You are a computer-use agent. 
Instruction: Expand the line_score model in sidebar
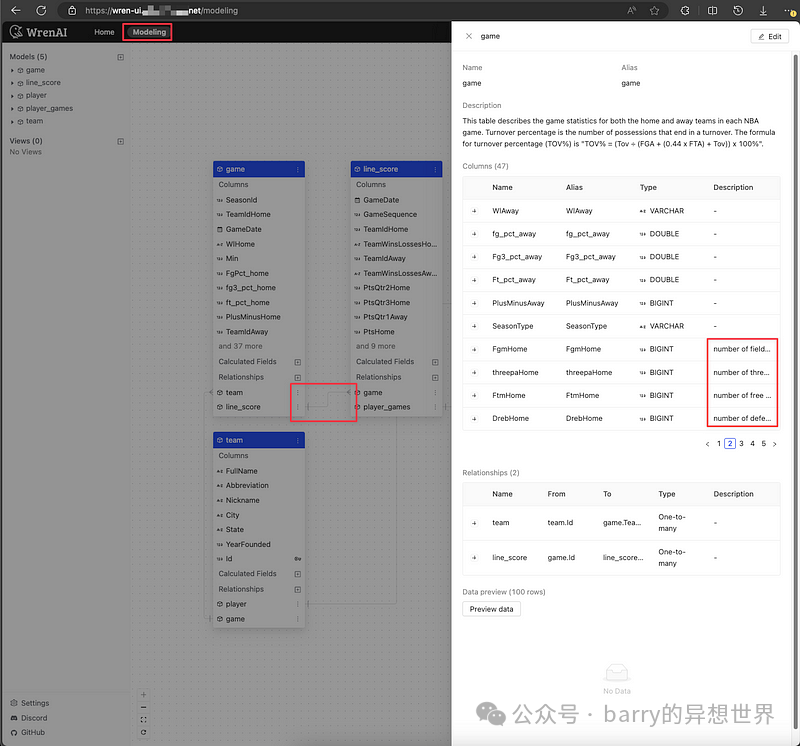click(x=12, y=83)
